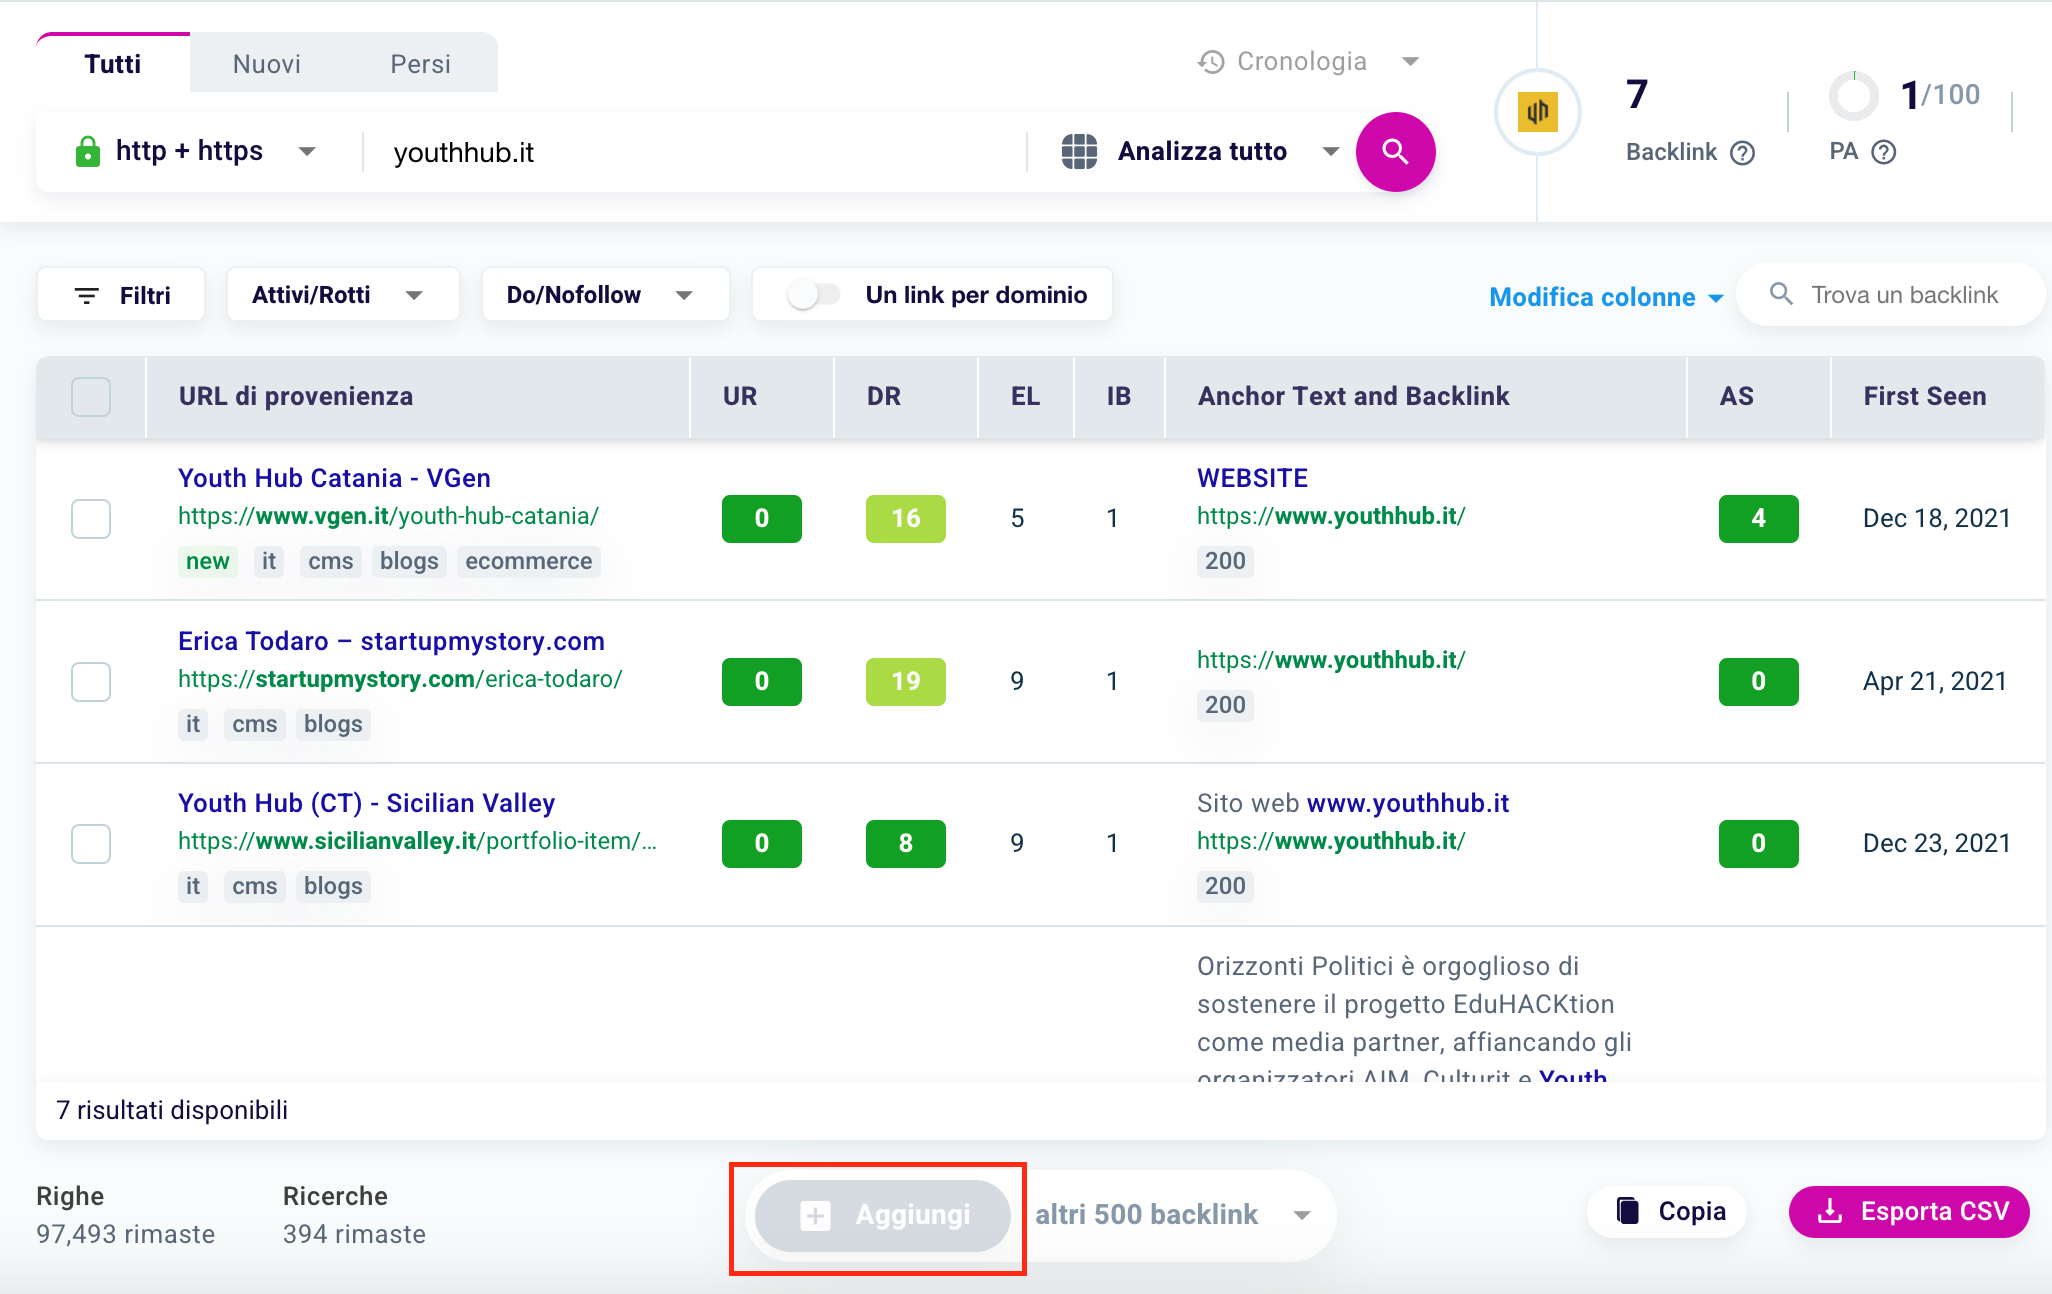Click the Filtri button

point(121,295)
